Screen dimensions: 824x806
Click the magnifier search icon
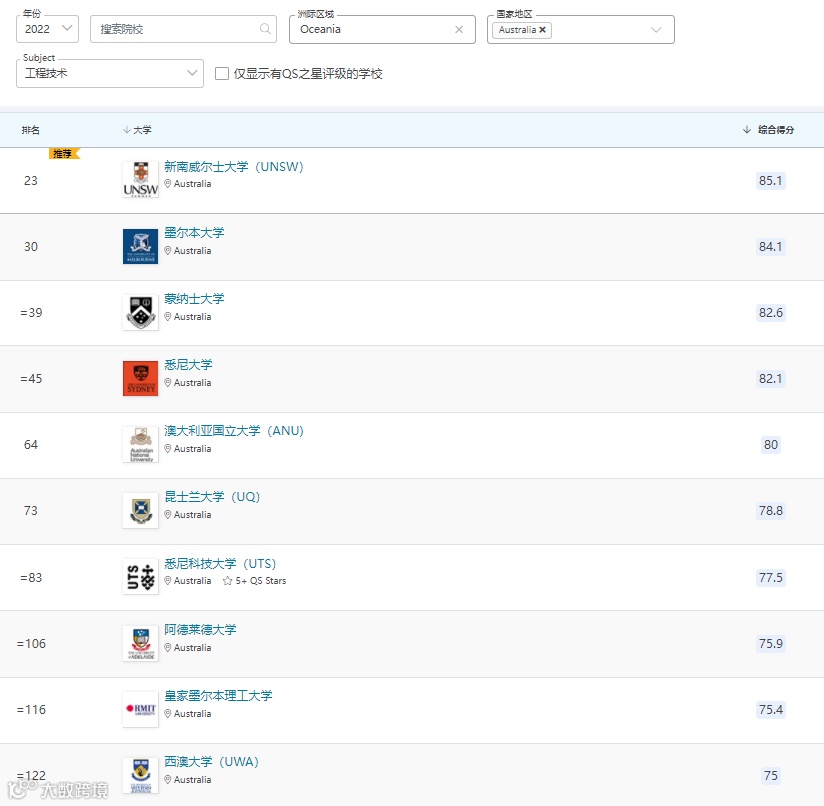(x=265, y=29)
